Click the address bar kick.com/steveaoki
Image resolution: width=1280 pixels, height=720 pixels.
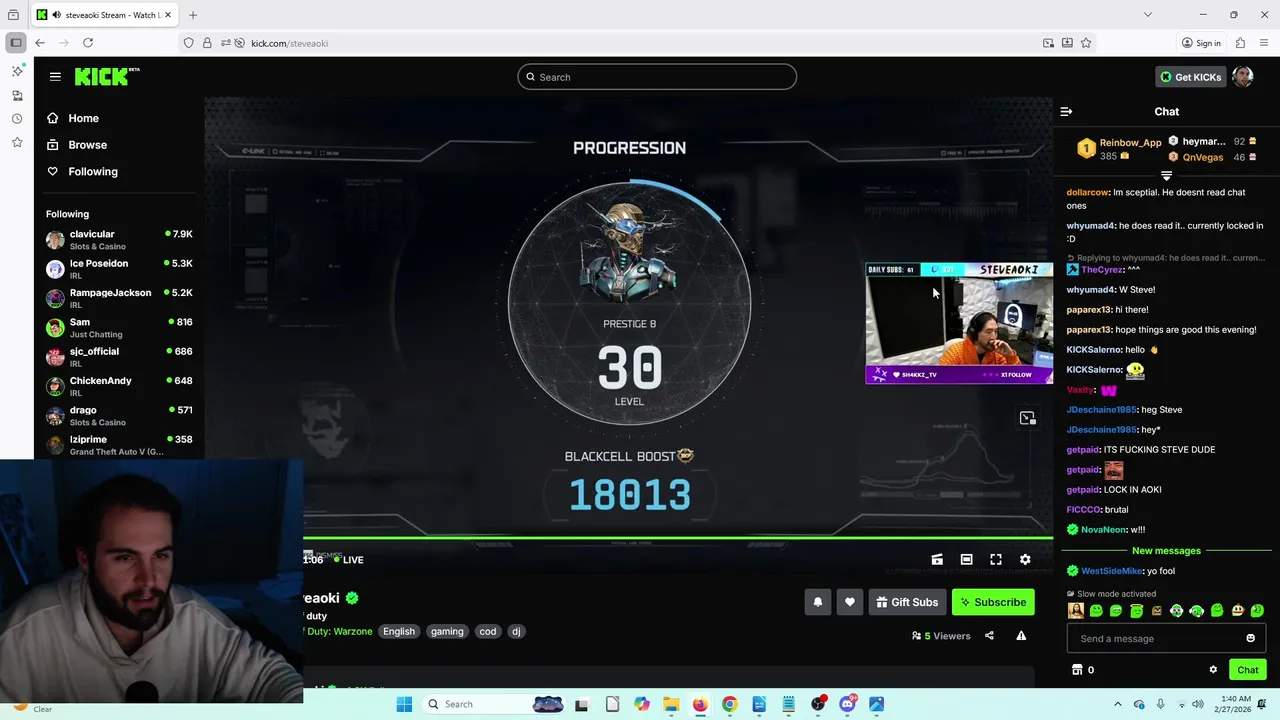point(289,43)
